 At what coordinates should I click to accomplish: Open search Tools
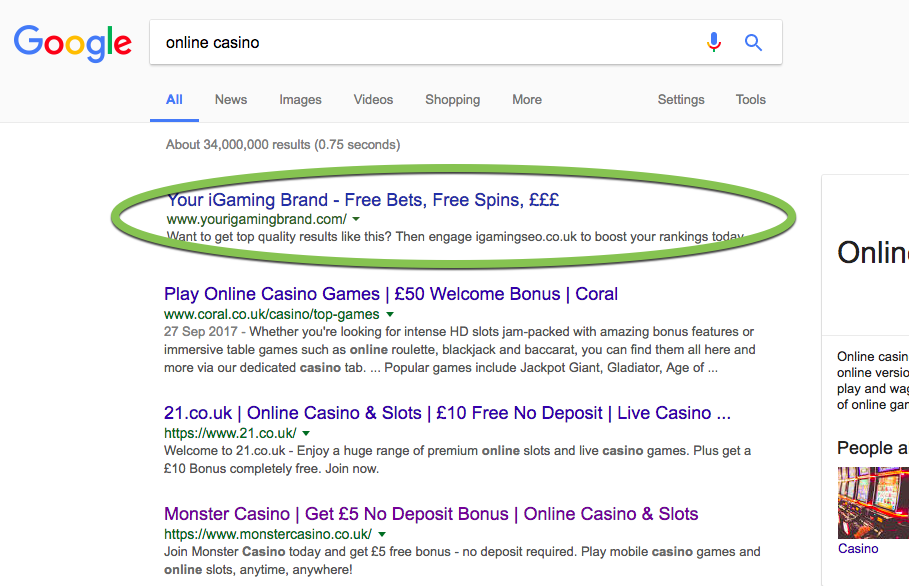751,100
